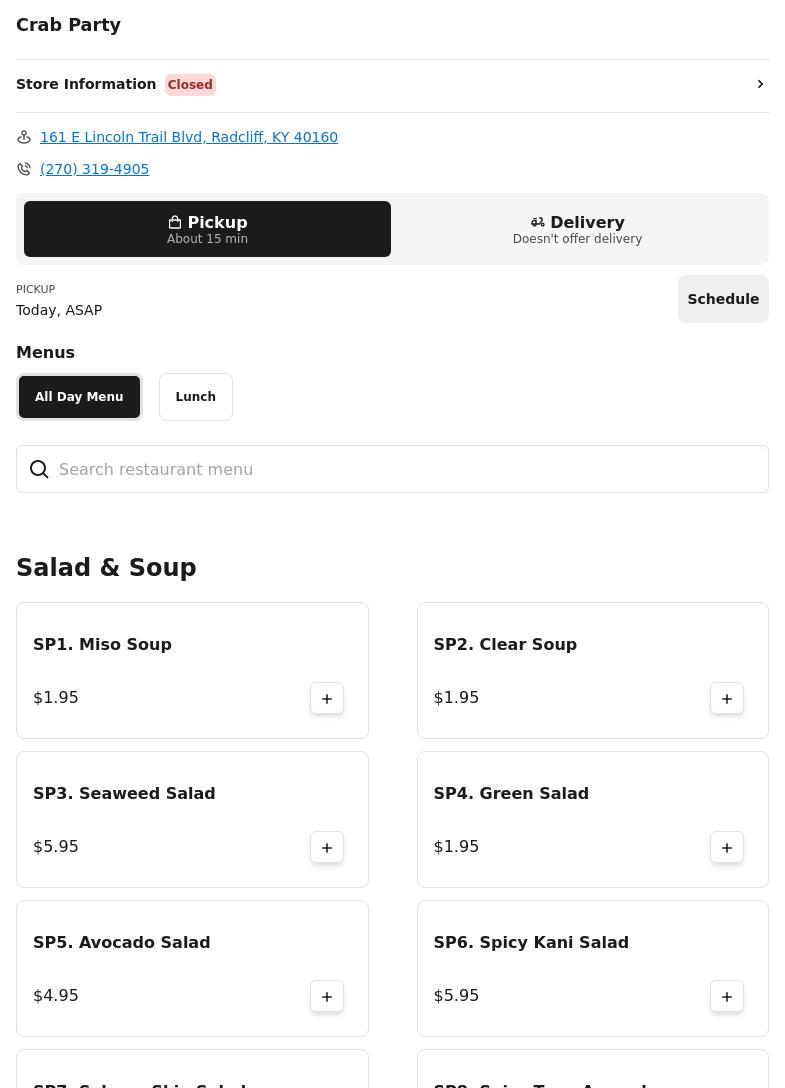
Task: Add SP4. Green Salad to order
Action: [727, 847]
